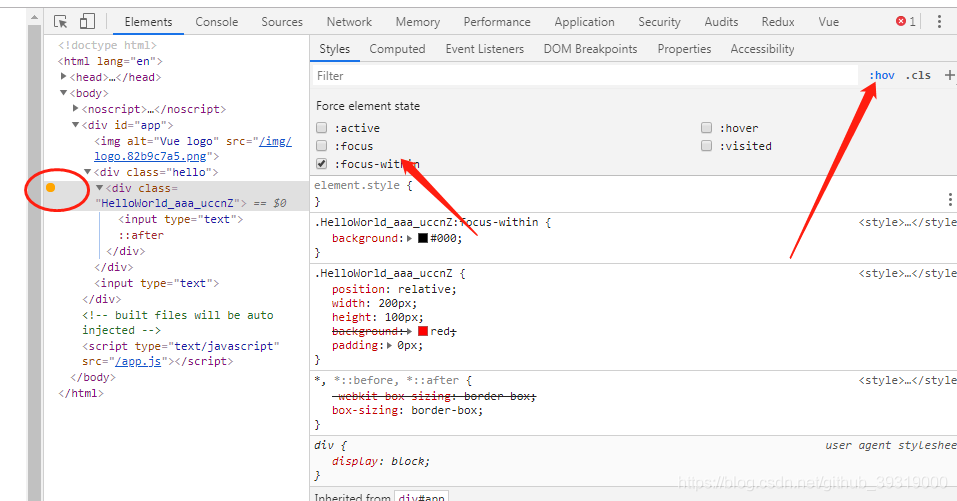This screenshot has height=501, width=957.
Task: Open the Audits tab
Action: (x=721, y=22)
